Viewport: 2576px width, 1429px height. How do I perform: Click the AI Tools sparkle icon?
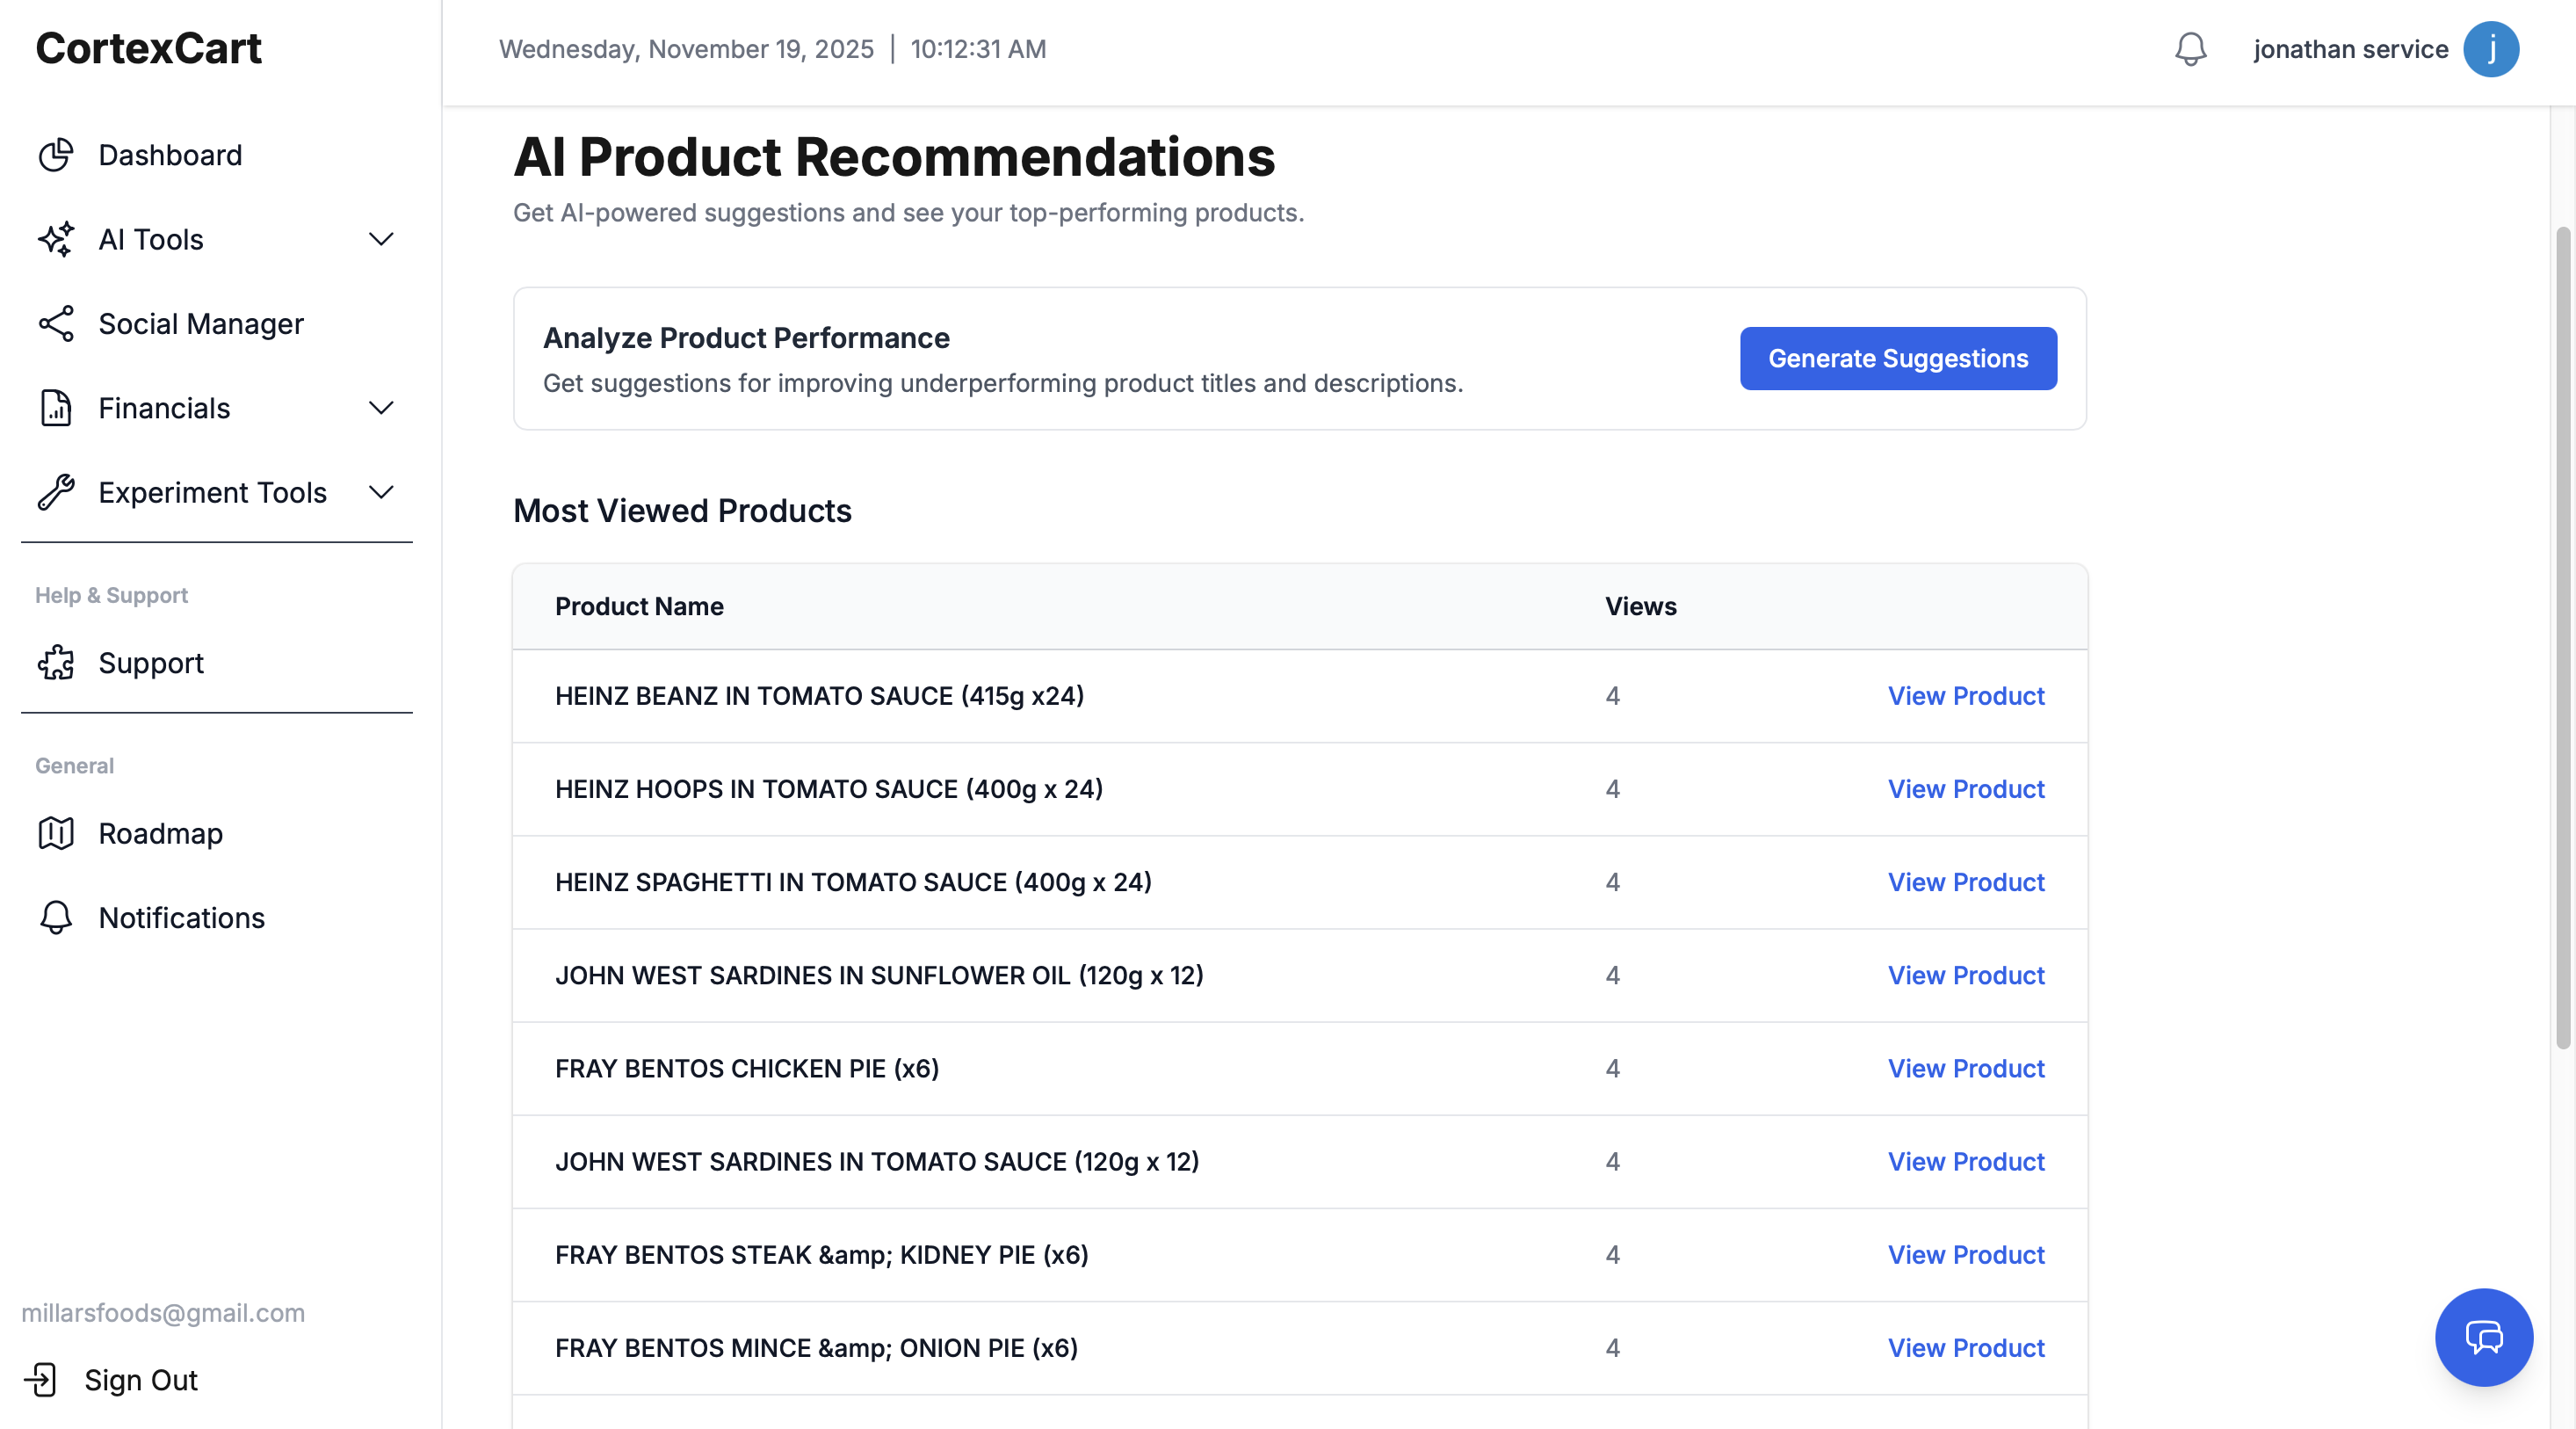55,239
